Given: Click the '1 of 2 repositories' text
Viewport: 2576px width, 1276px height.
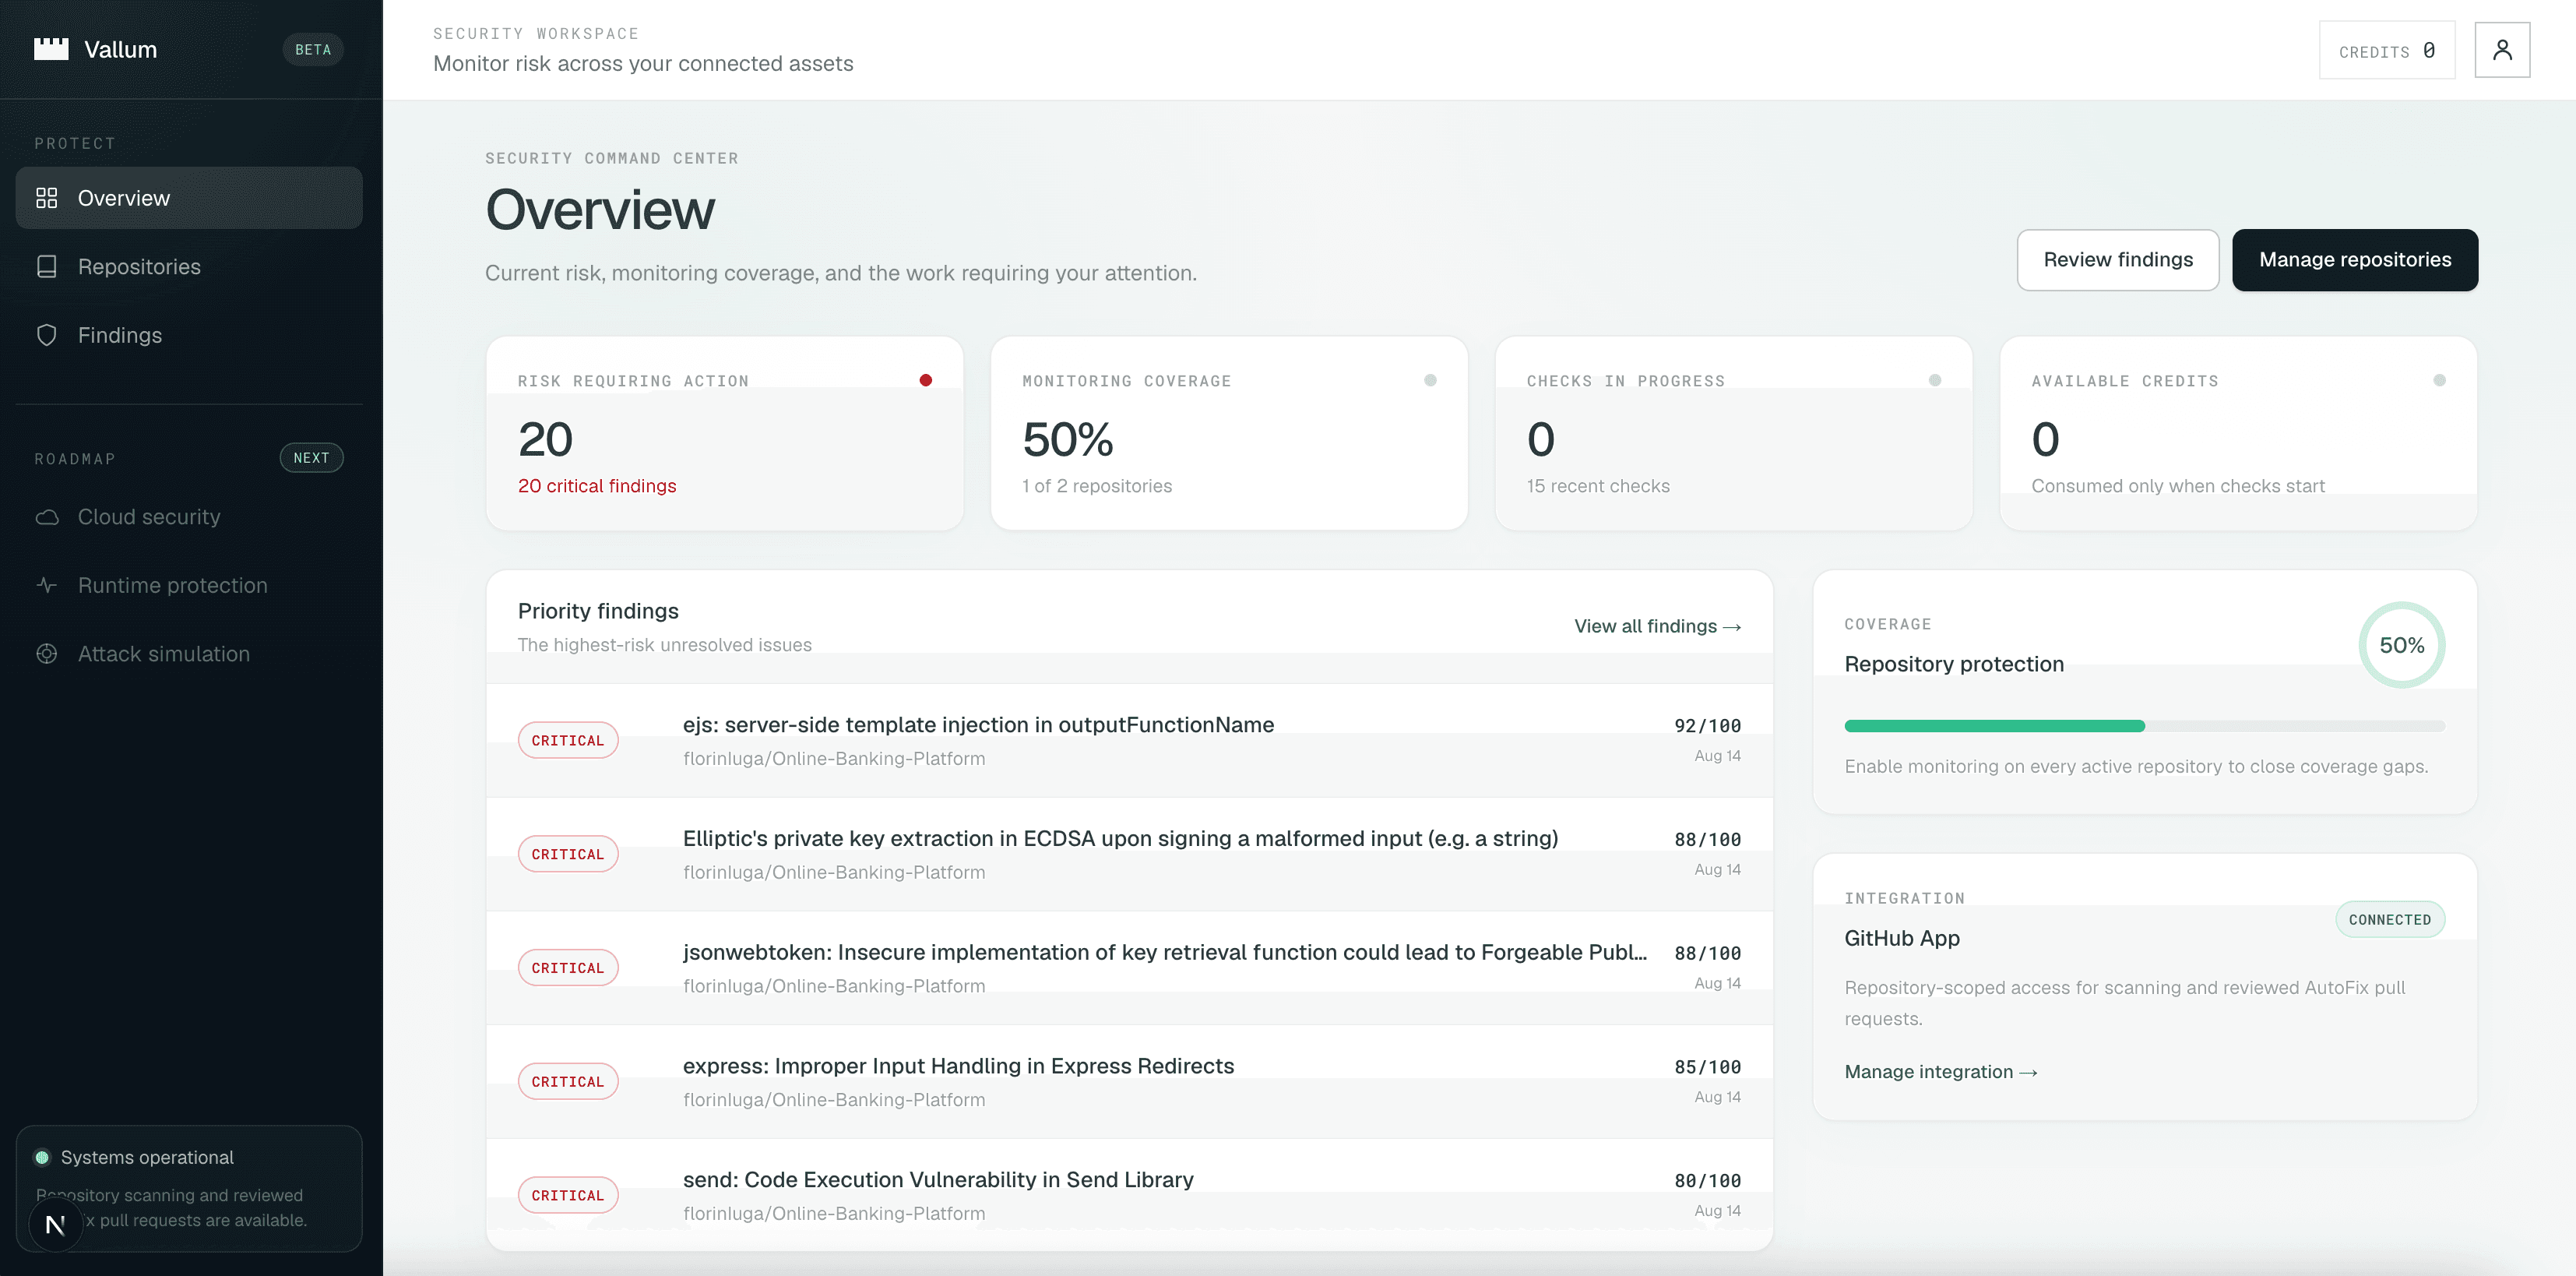Looking at the screenshot, I should (x=1096, y=486).
